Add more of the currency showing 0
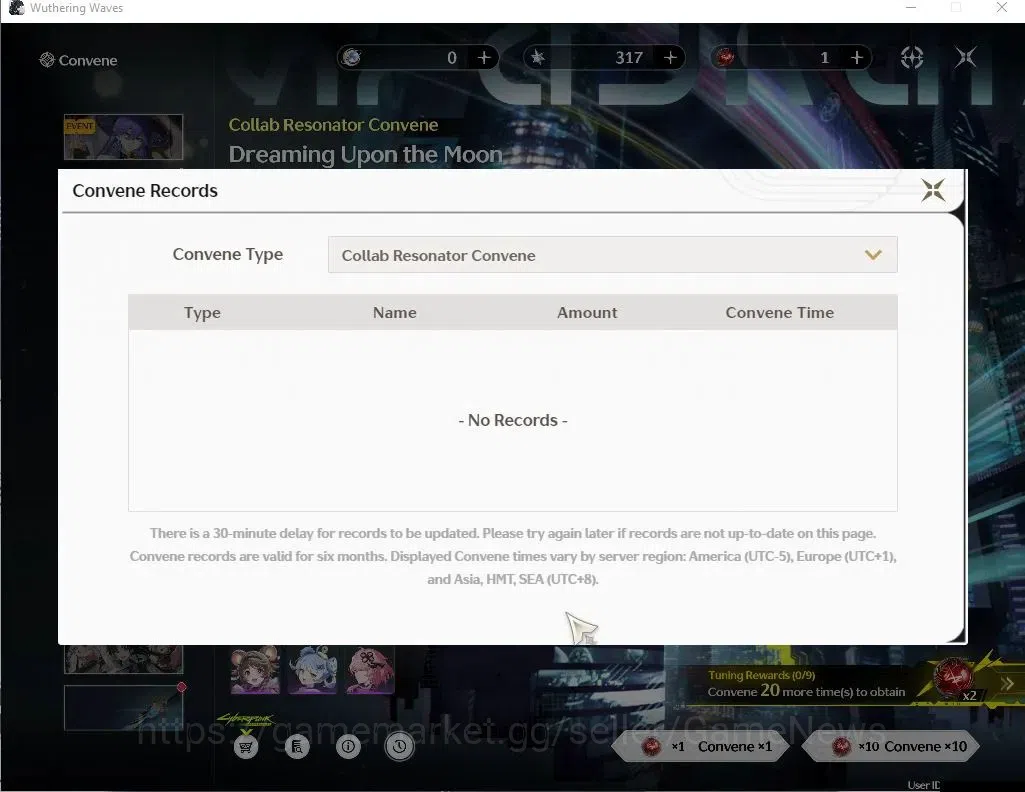The width and height of the screenshot is (1025, 792). (484, 58)
